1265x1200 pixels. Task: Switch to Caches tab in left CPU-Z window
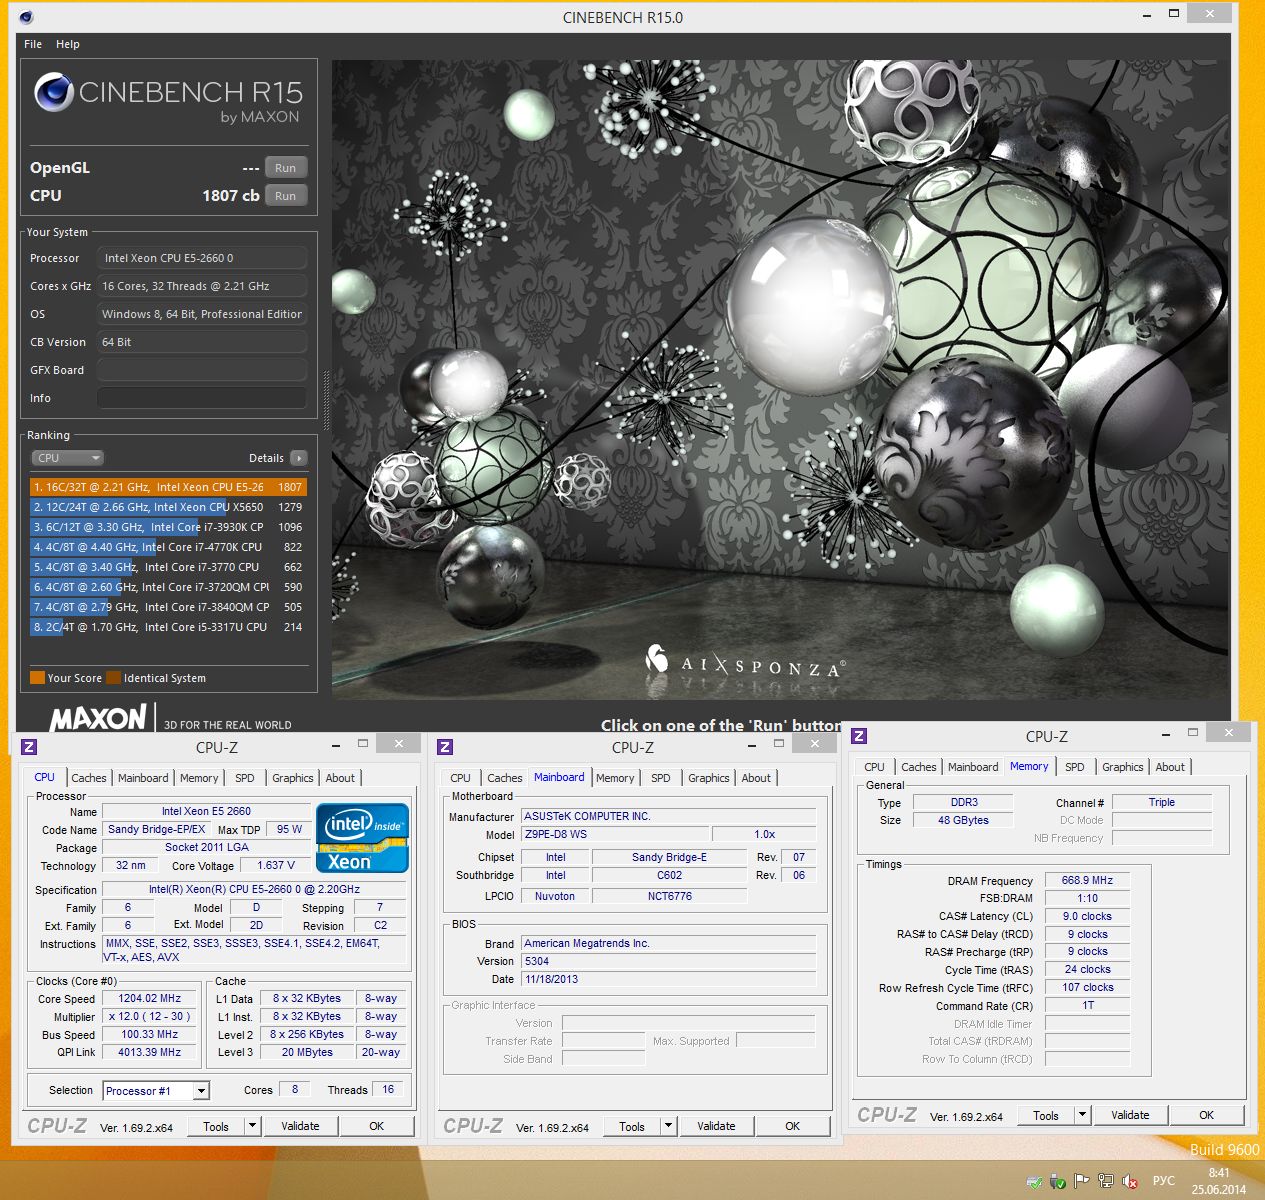pyautogui.click(x=88, y=778)
